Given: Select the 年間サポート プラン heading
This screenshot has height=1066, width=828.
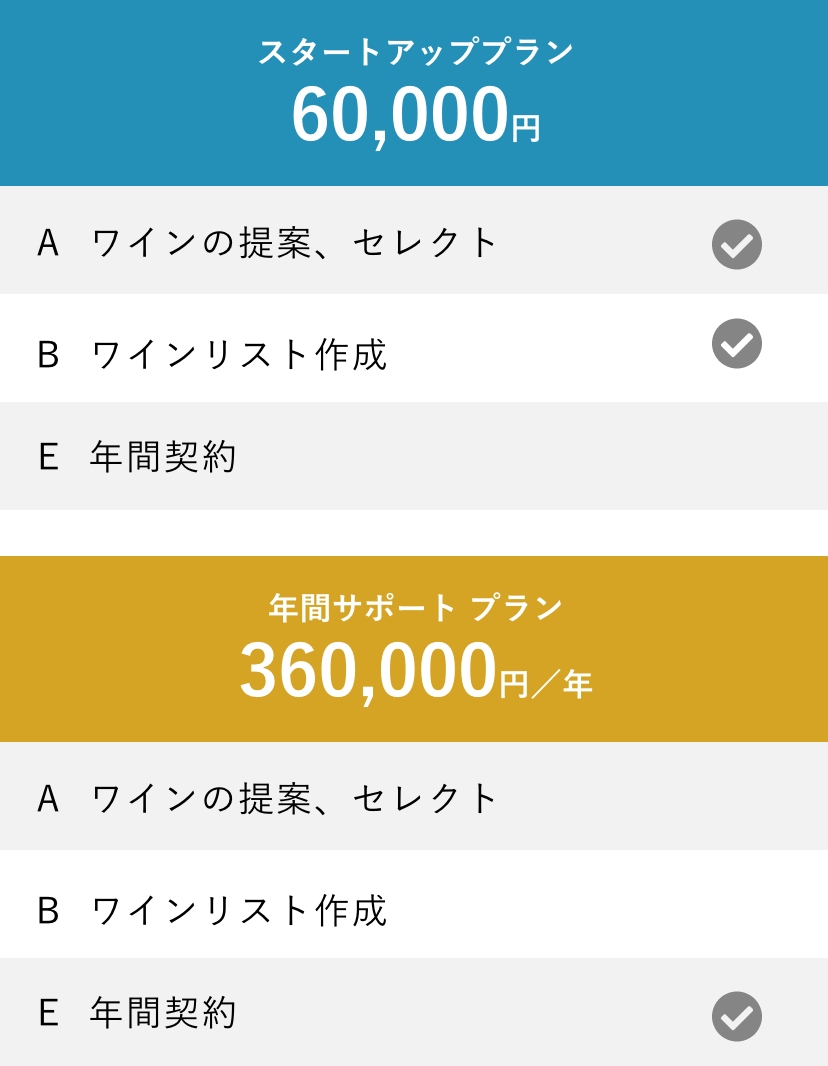Looking at the screenshot, I should 415,607.
